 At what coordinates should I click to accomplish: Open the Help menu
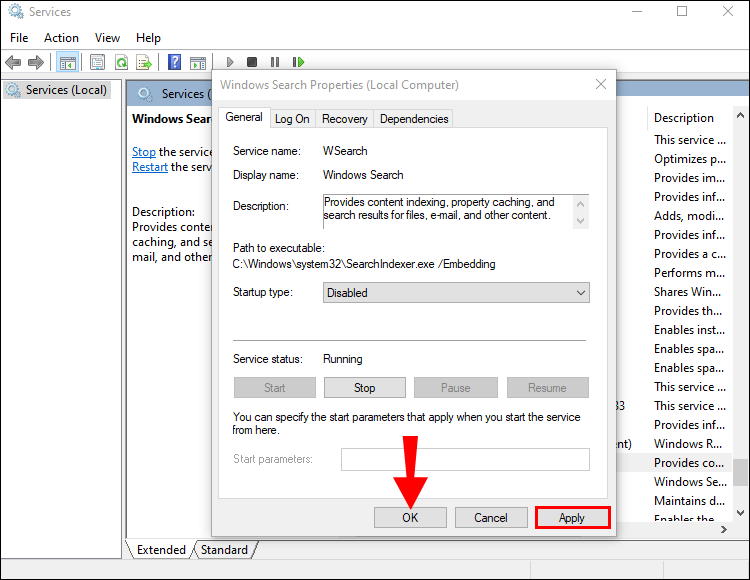click(148, 38)
